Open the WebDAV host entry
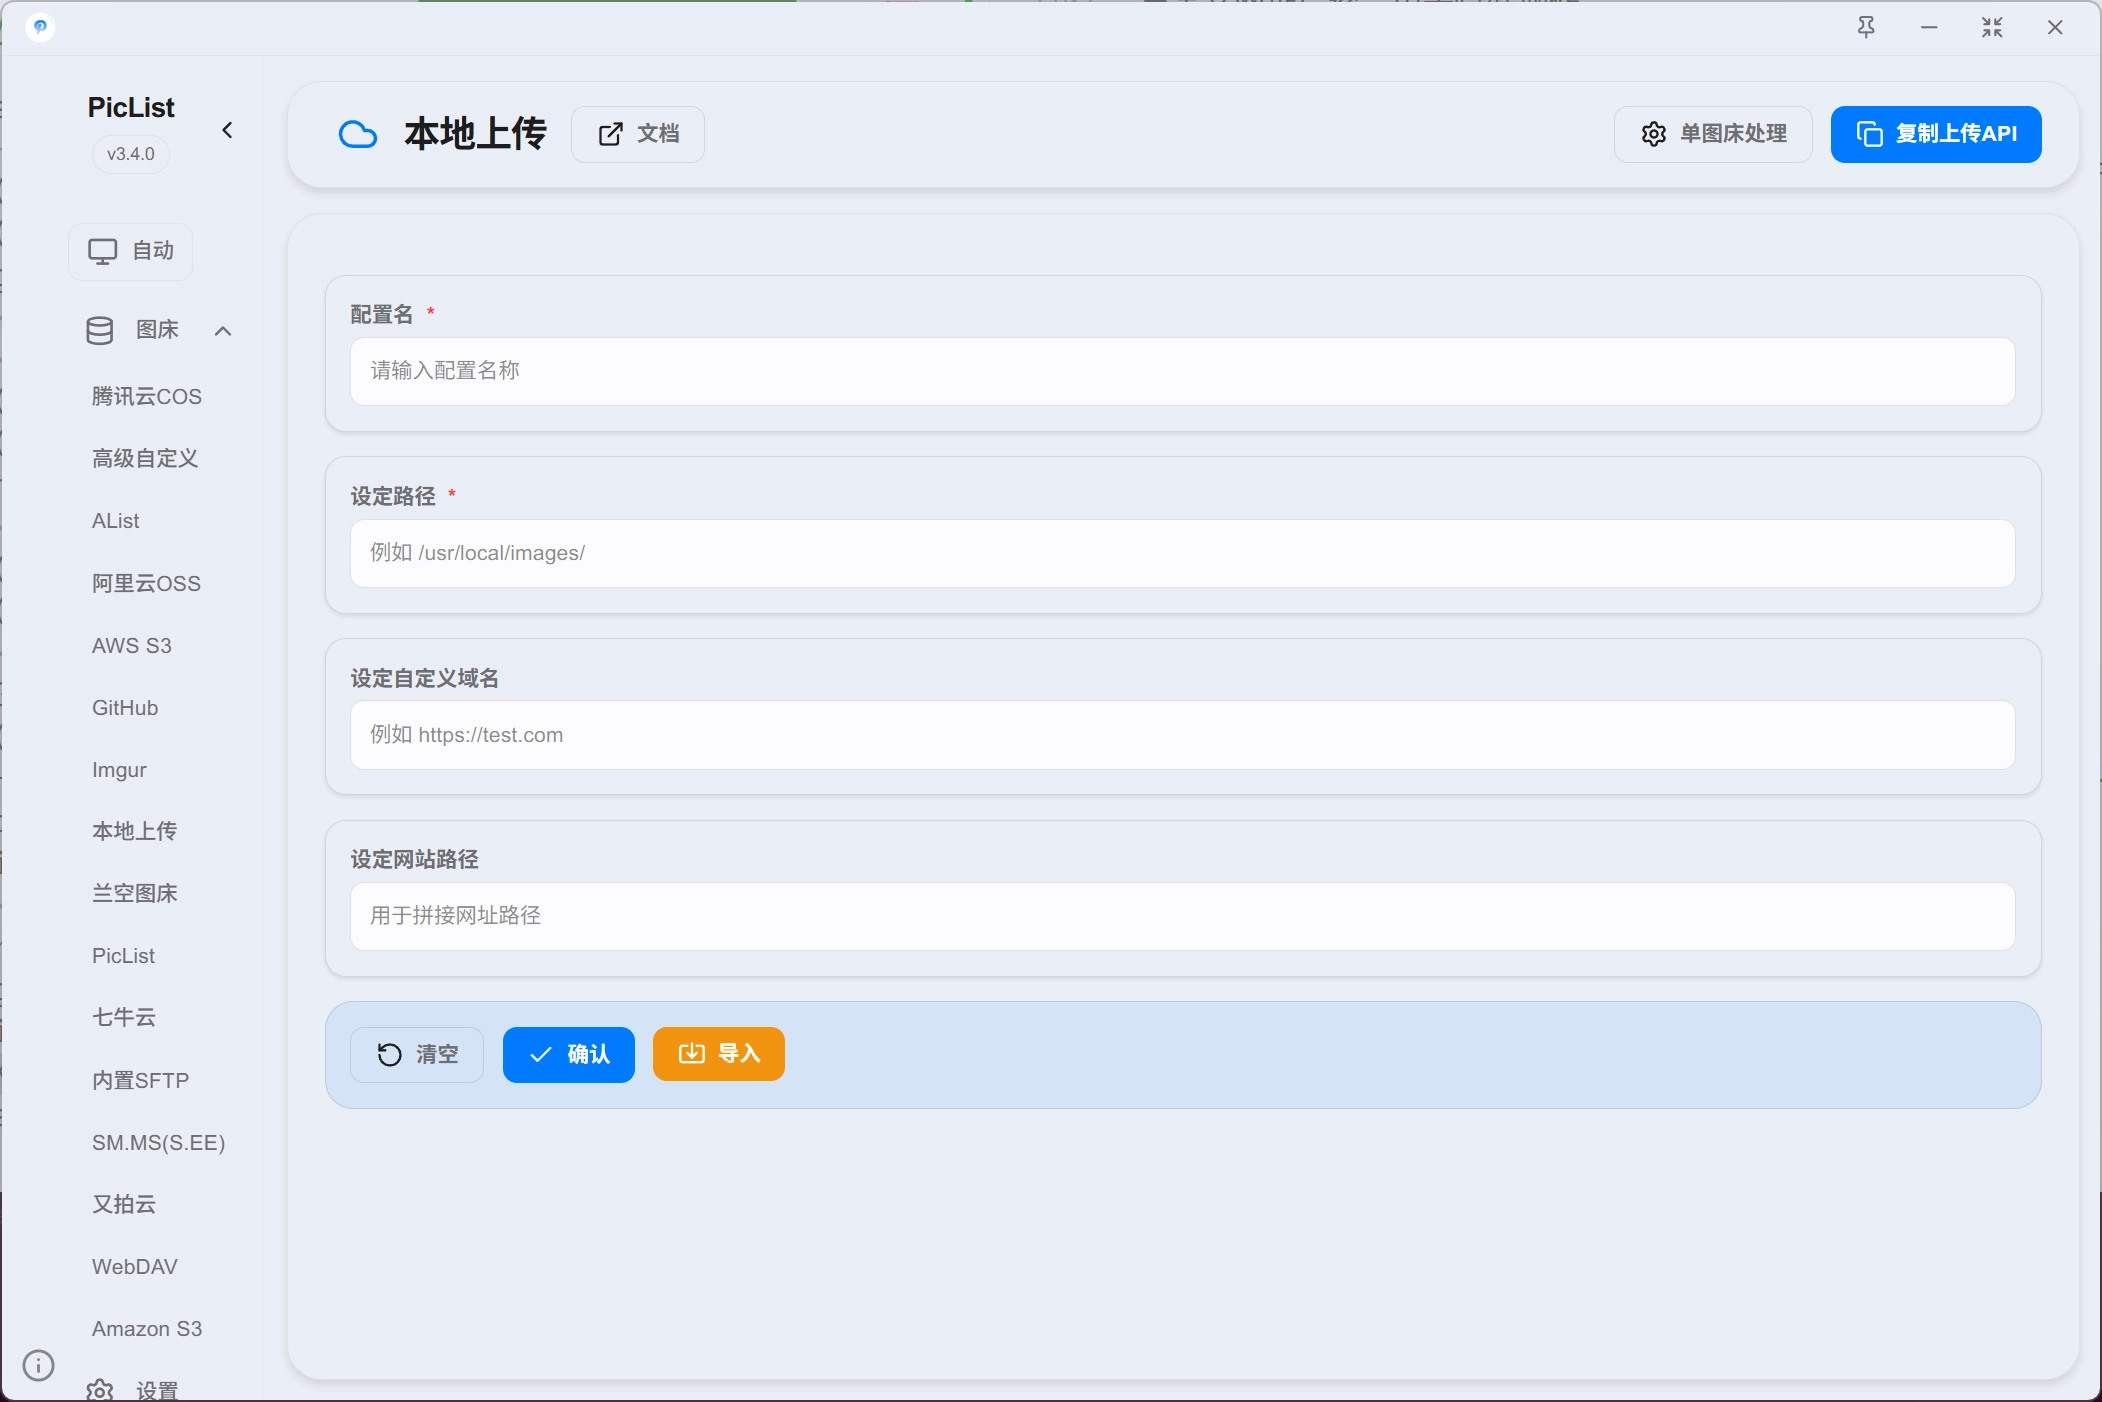Viewport: 2102px width, 1402px height. coord(135,1267)
